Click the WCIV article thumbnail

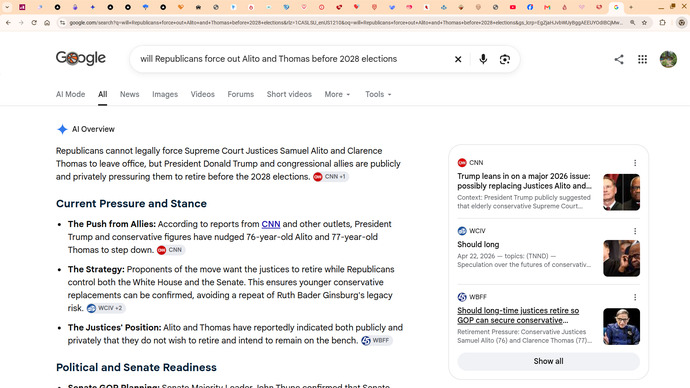(x=621, y=258)
